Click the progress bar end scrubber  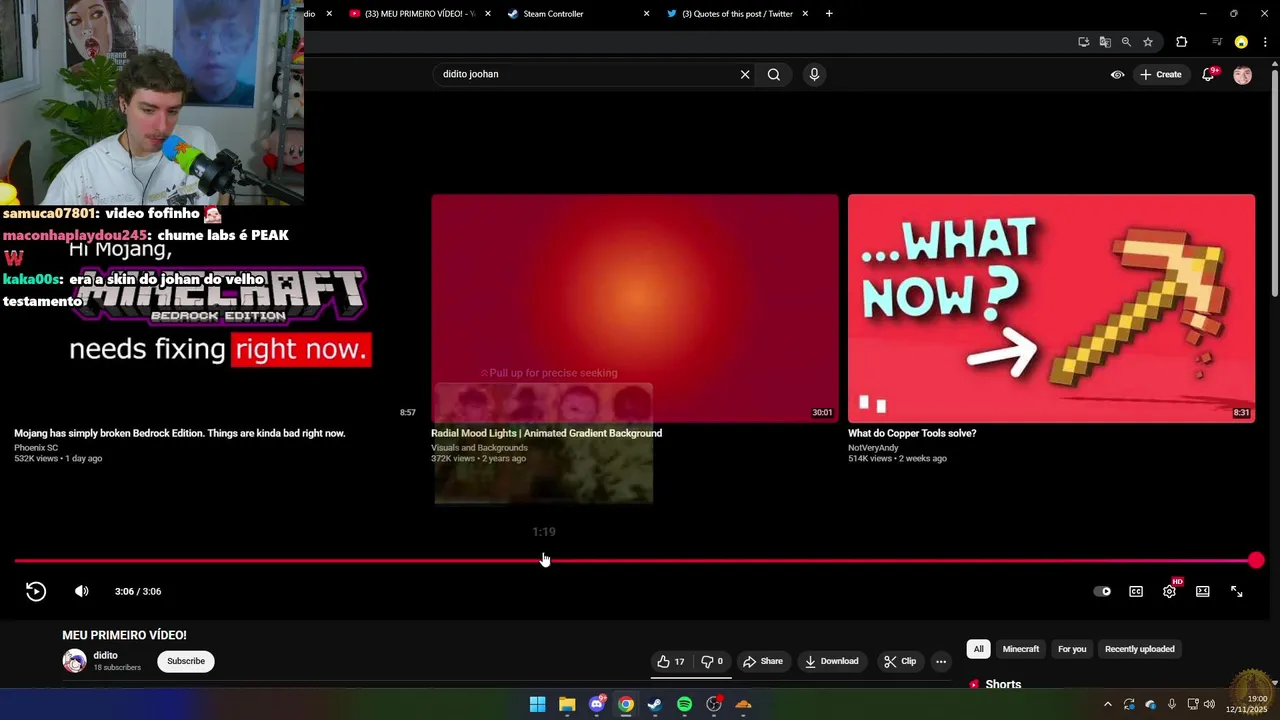click(x=1256, y=561)
